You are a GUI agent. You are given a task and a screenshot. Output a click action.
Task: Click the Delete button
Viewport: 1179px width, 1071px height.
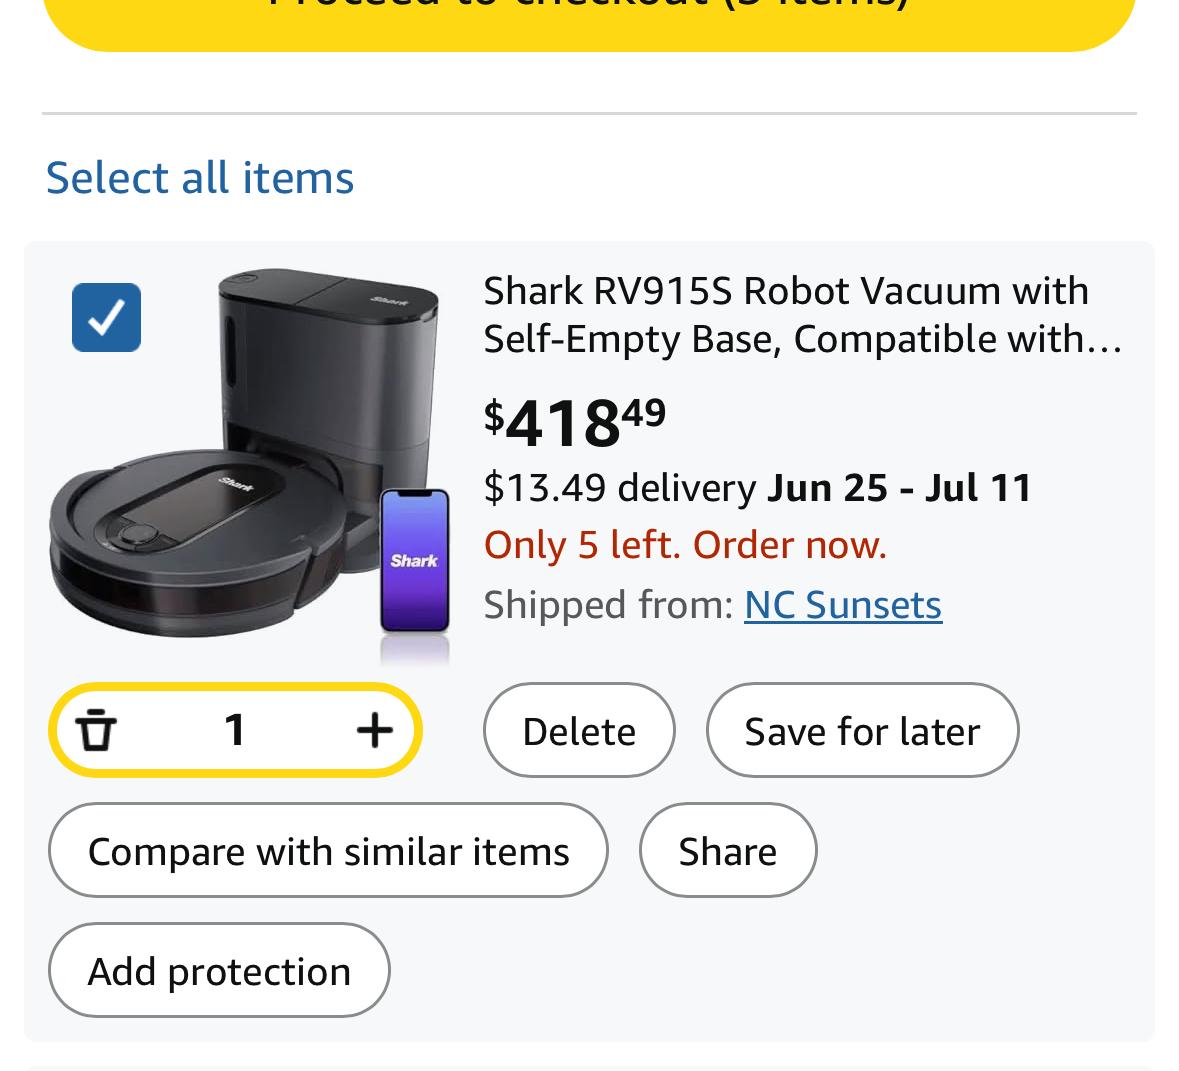click(579, 730)
